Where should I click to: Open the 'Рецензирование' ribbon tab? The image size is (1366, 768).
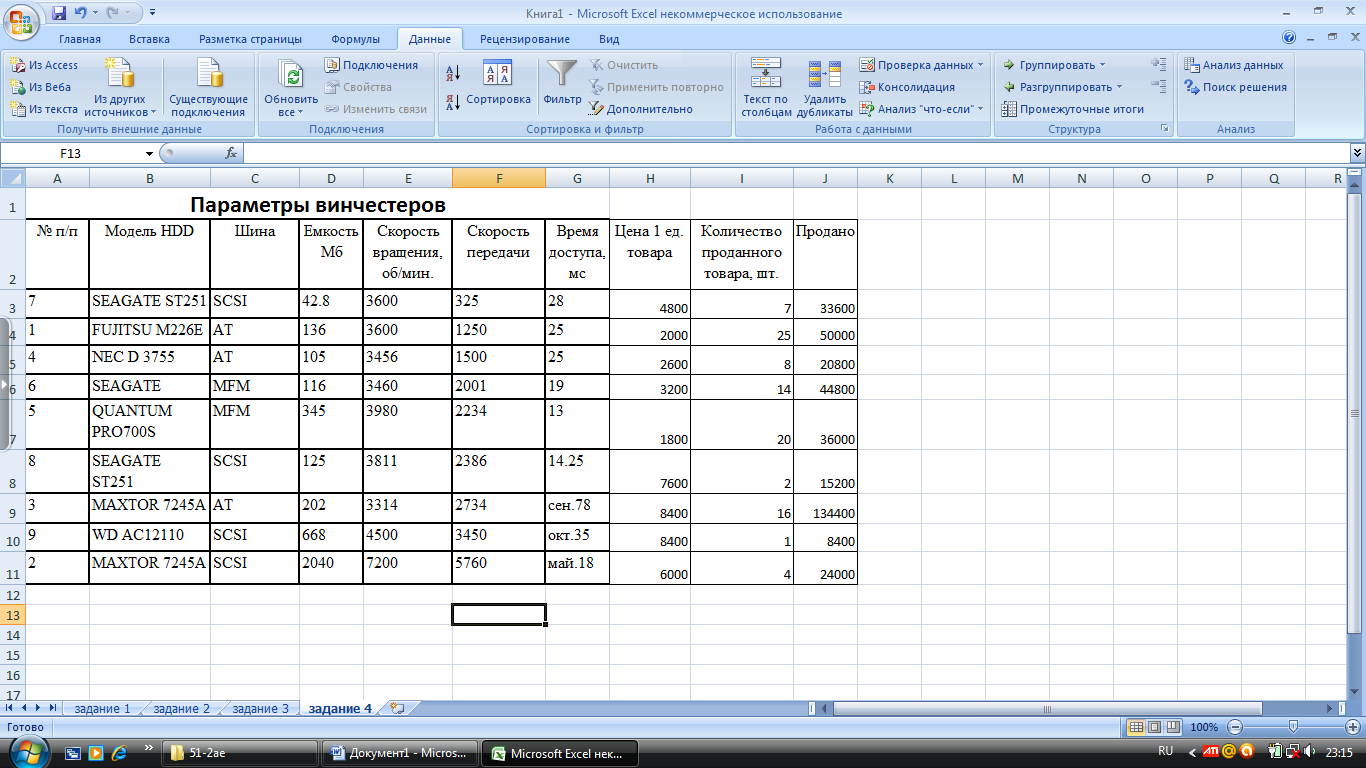[525, 39]
